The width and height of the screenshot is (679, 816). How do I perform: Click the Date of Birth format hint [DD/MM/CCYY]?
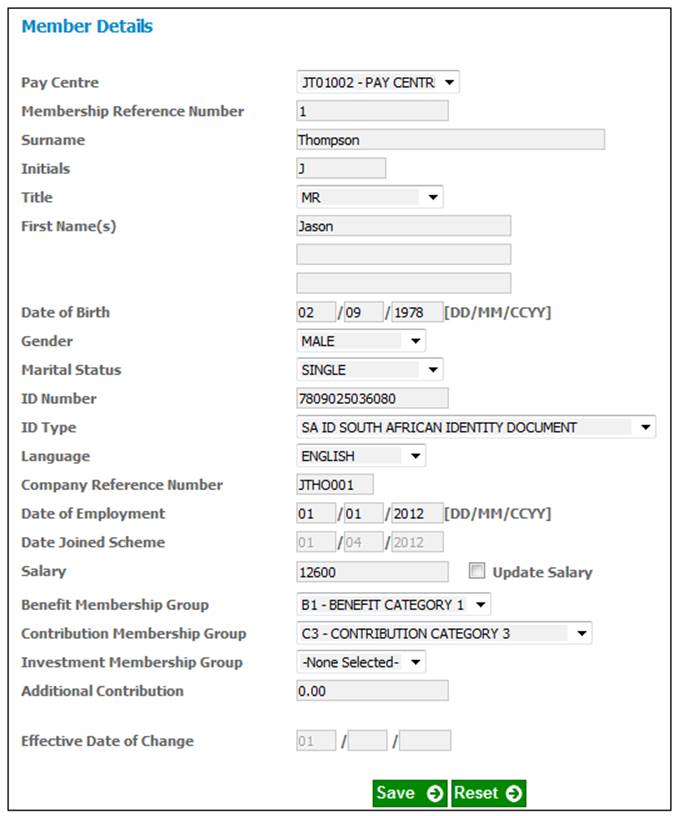pos(497,312)
